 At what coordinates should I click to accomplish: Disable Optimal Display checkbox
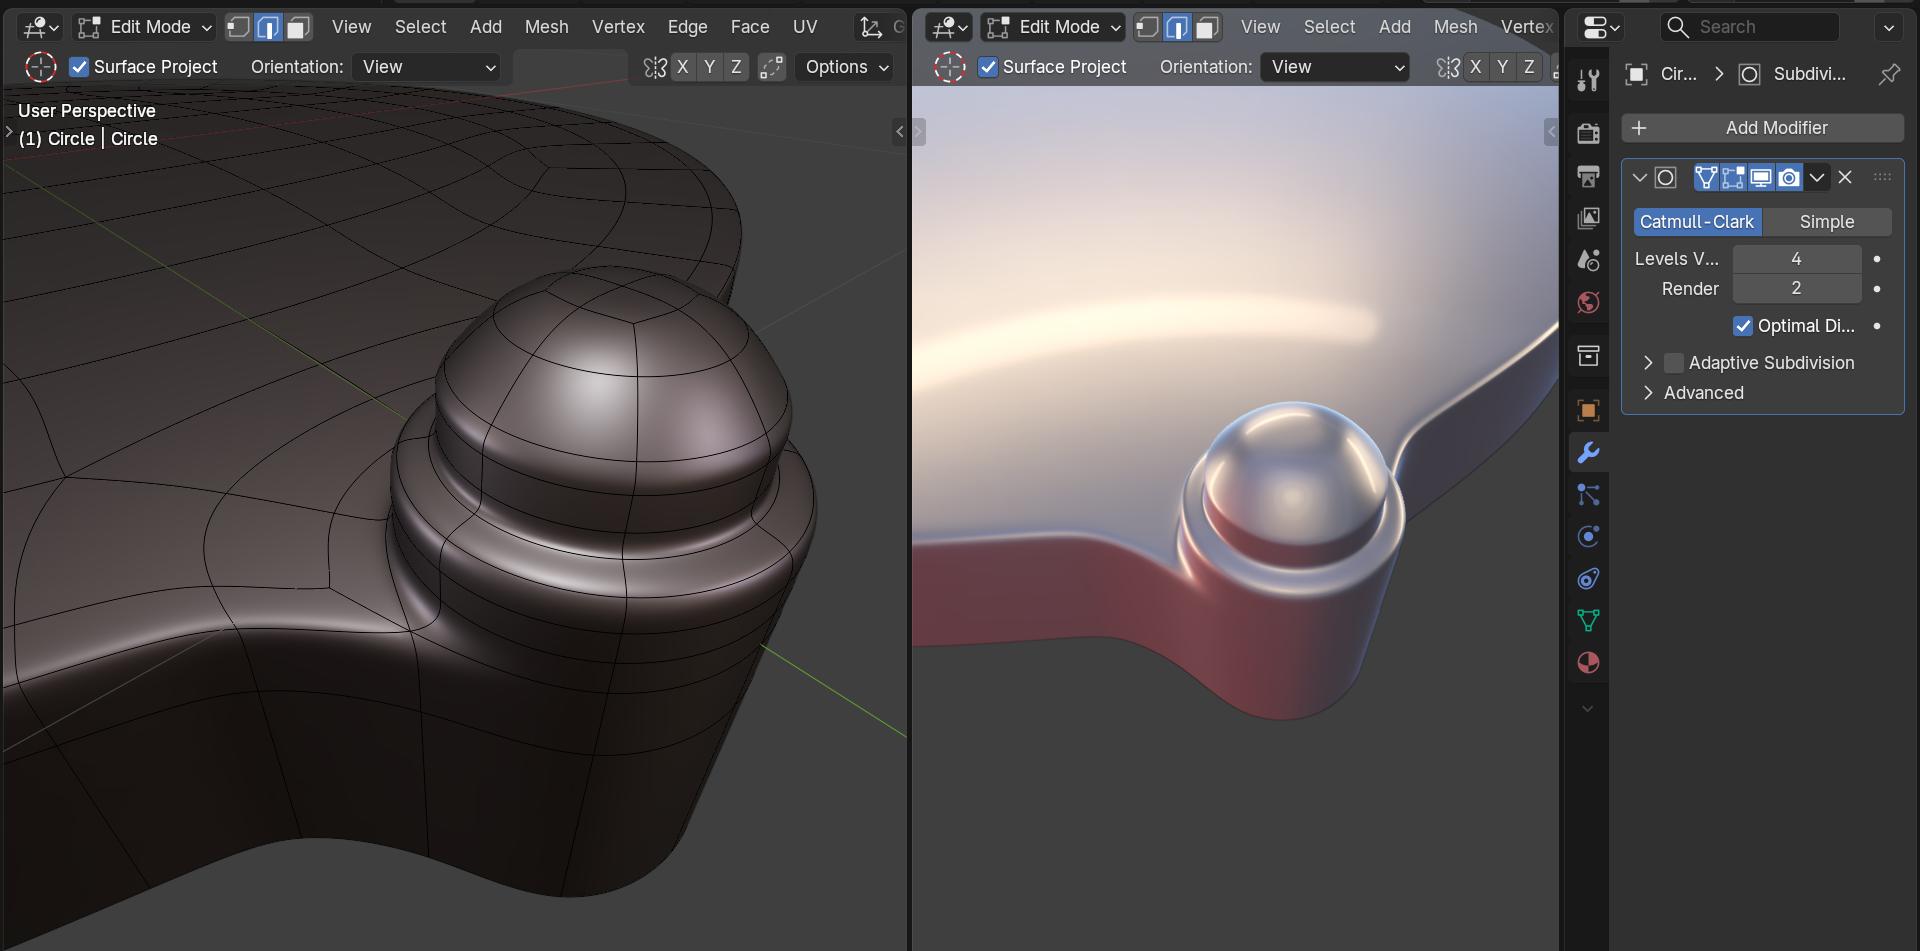point(1743,326)
